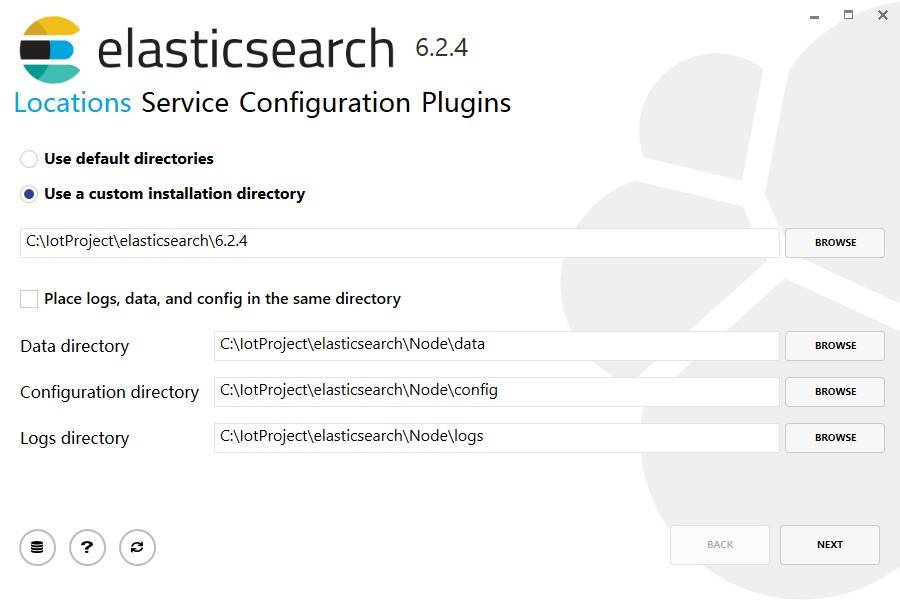Browse for the Data directory
900x600 pixels.
point(835,346)
